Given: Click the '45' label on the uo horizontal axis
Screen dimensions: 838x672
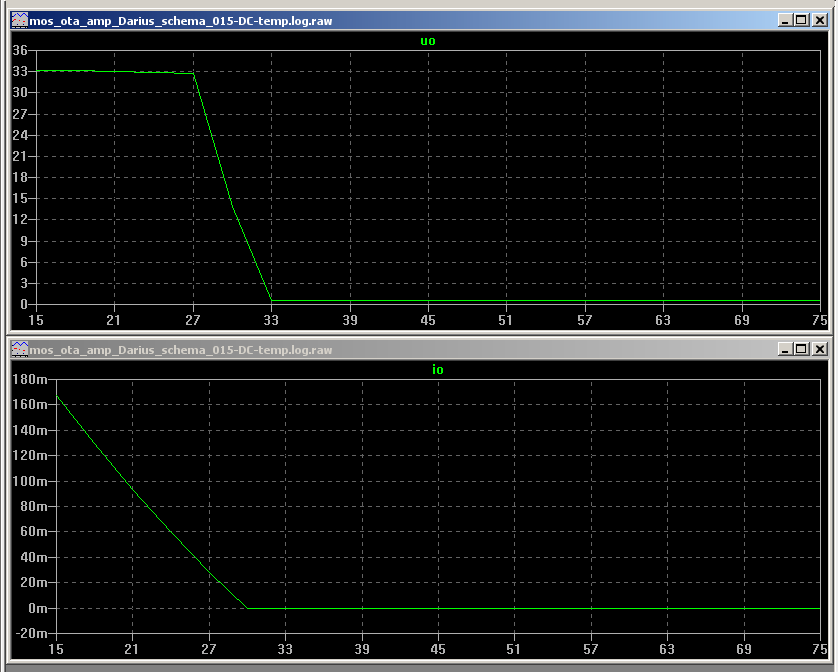Looking at the screenshot, I should 428,320.
